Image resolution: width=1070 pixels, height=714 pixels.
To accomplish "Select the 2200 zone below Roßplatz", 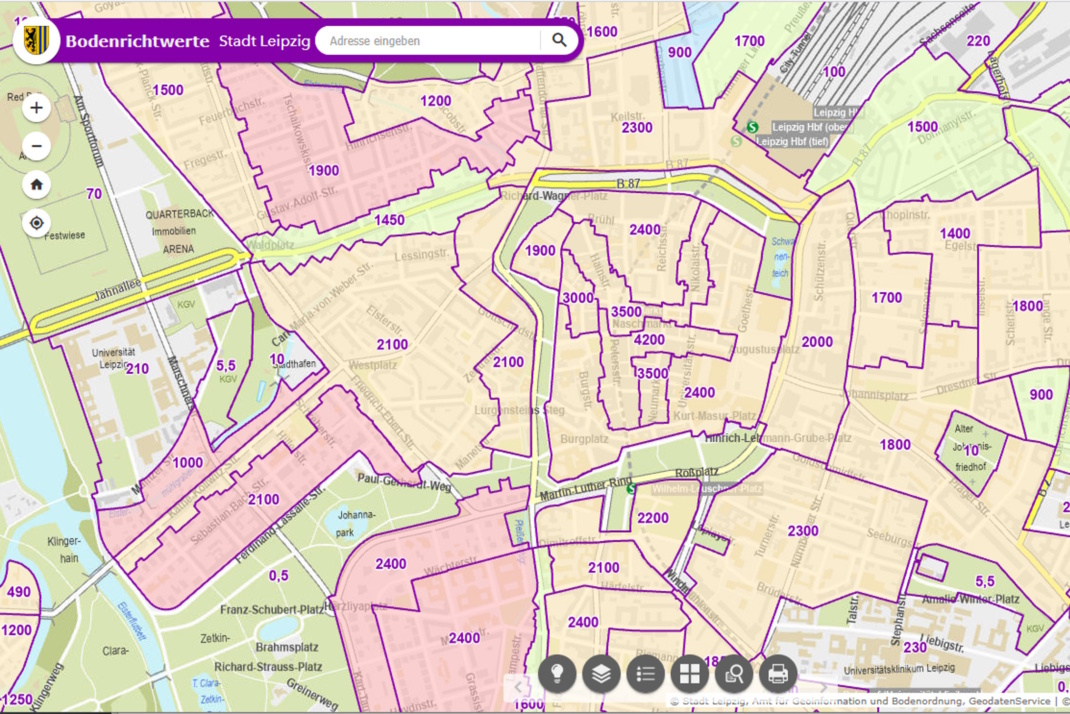I will coord(652,517).
